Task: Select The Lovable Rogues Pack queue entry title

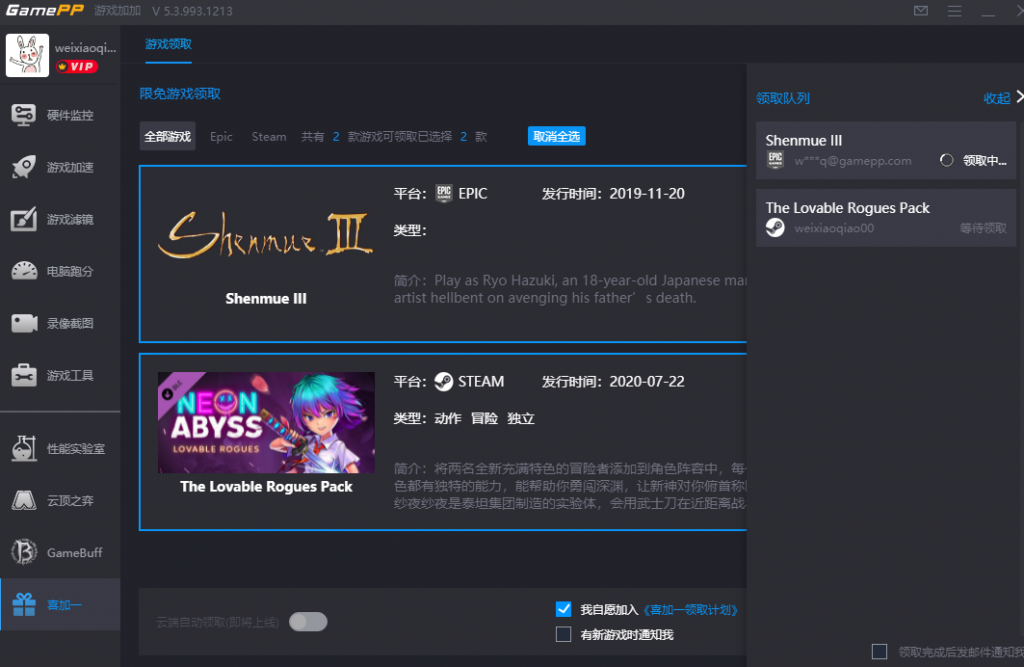Action: pyautogui.click(x=848, y=208)
